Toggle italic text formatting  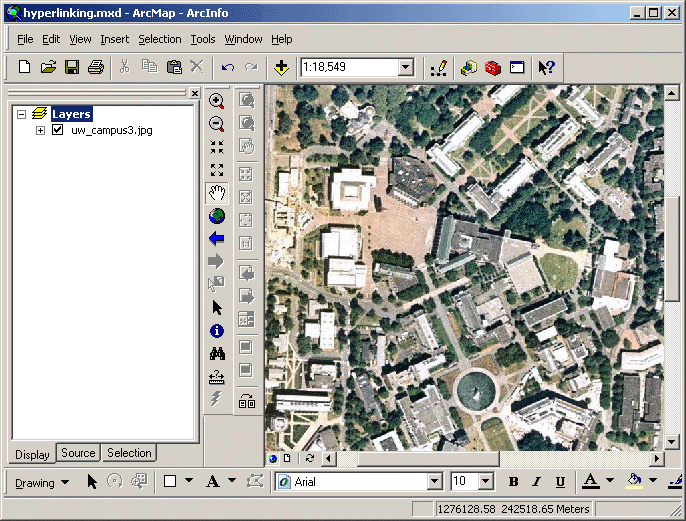pos(537,482)
